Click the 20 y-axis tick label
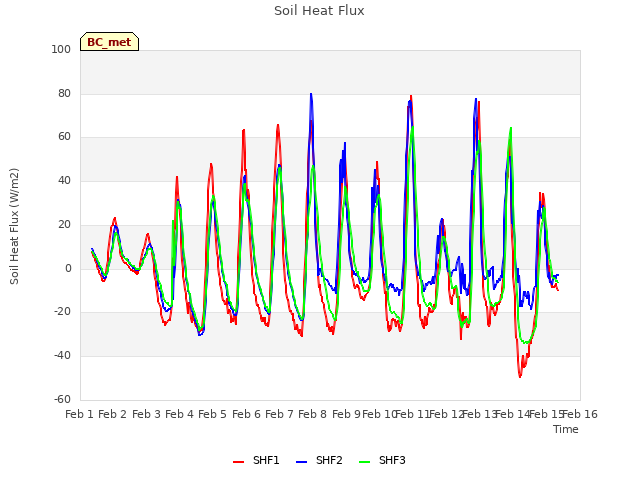The width and height of the screenshot is (640, 480). pos(64,224)
